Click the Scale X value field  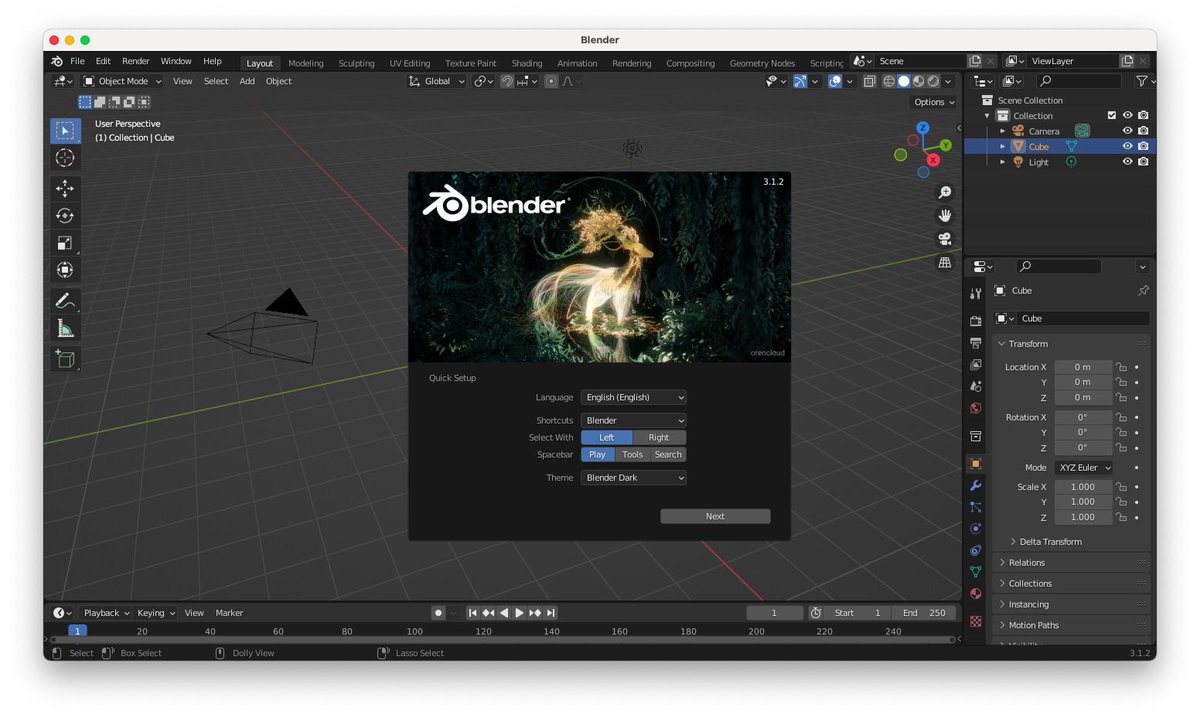point(1083,487)
